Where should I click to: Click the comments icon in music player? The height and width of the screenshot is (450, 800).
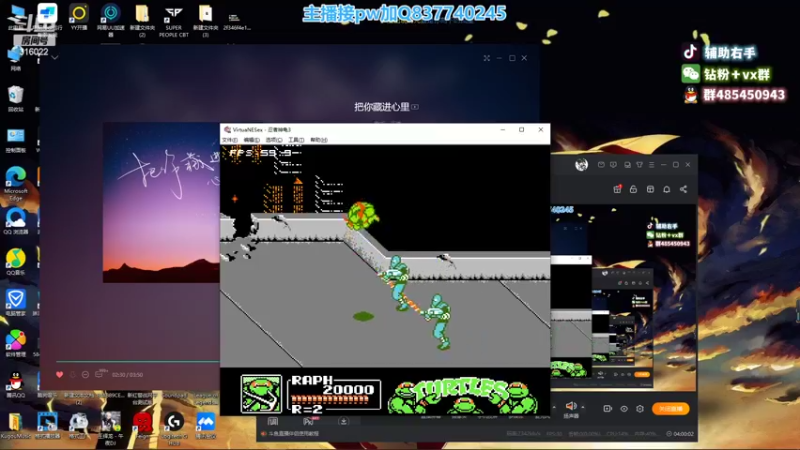pos(100,374)
